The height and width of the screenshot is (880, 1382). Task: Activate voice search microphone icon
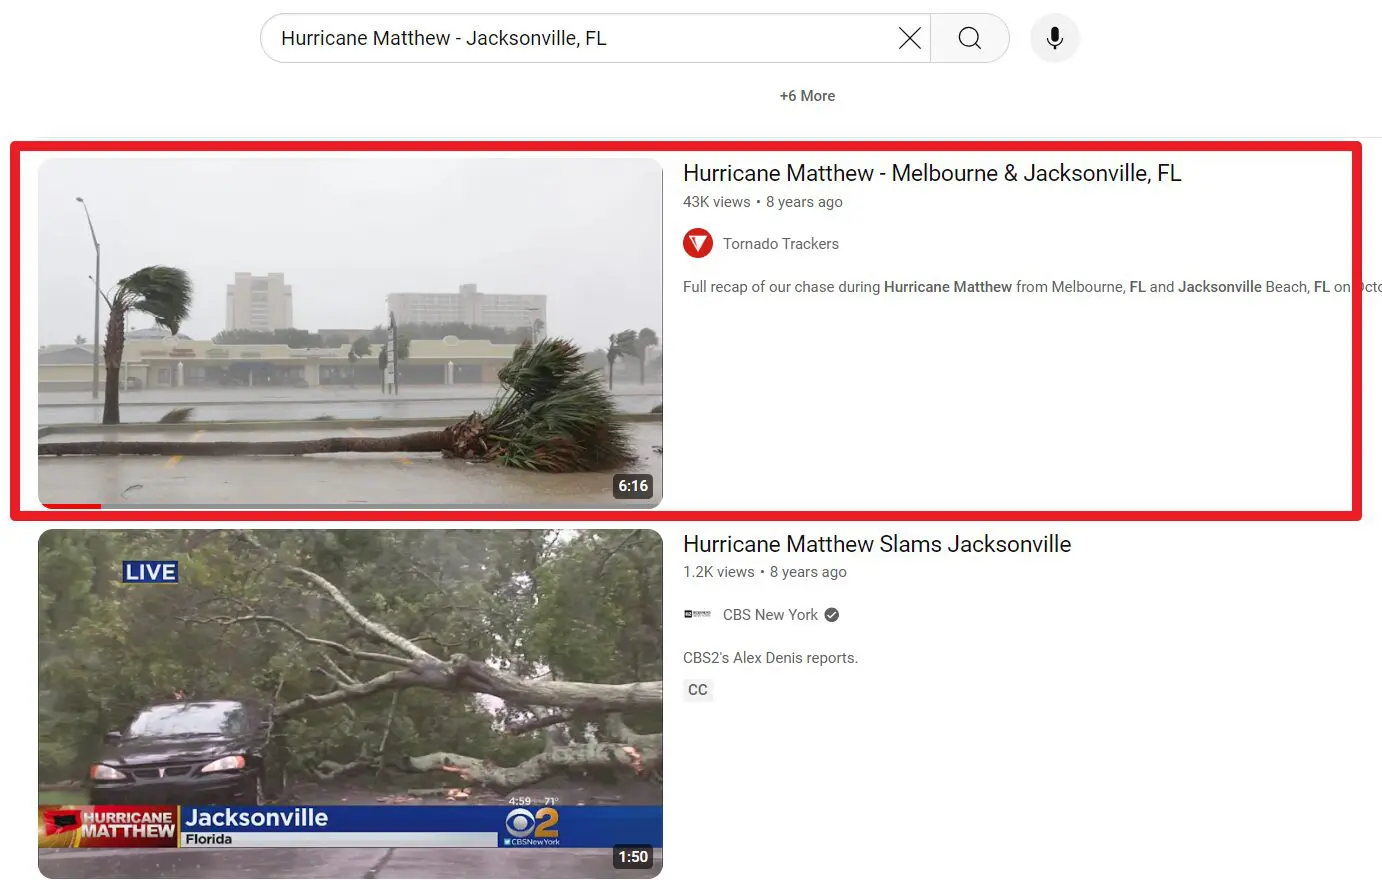click(x=1054, y=39)
